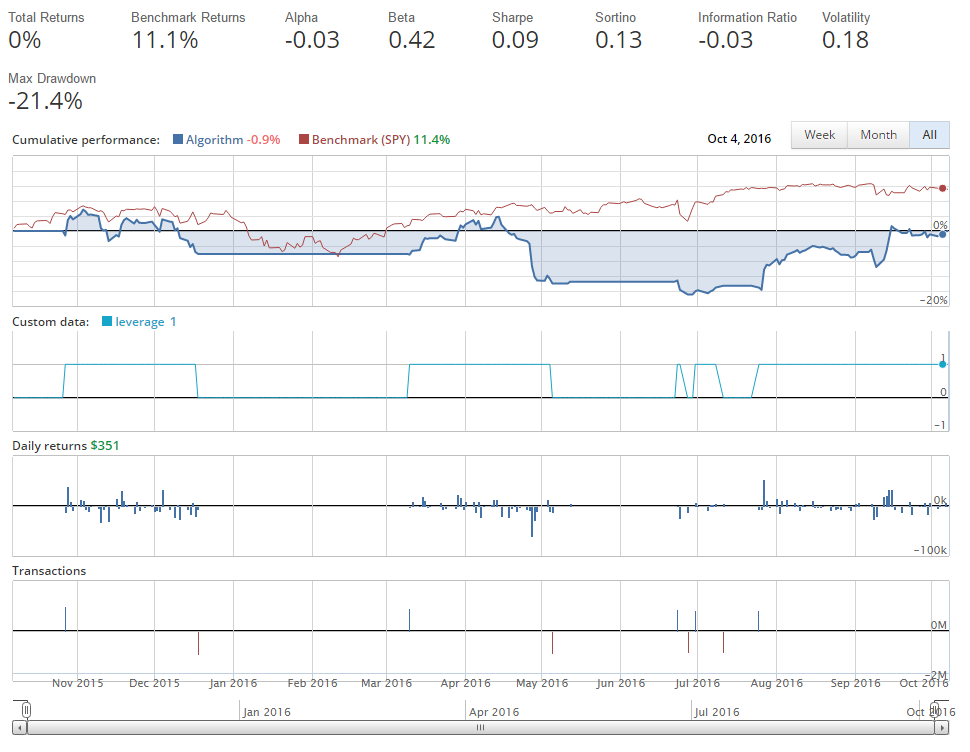
Task: Select the All time range button
Action: point(929,135)
